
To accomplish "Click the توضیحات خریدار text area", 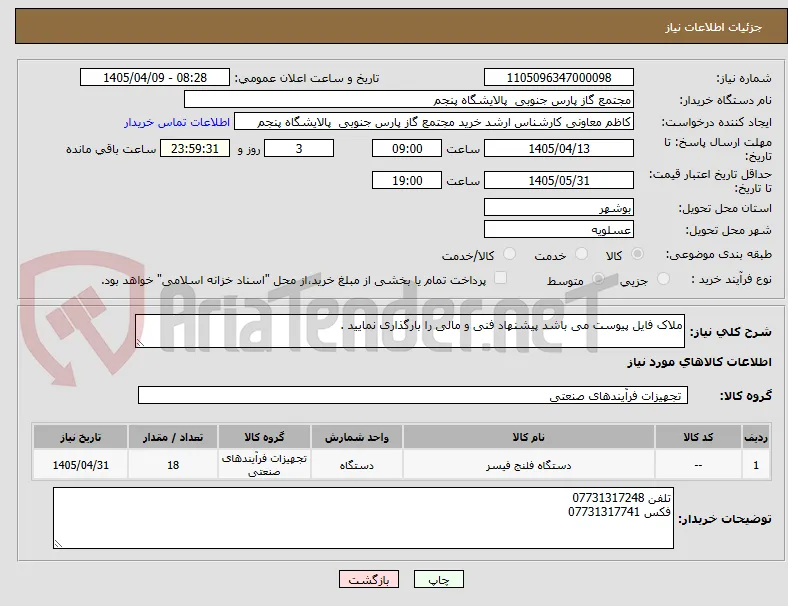I will [x=363, y=518].
